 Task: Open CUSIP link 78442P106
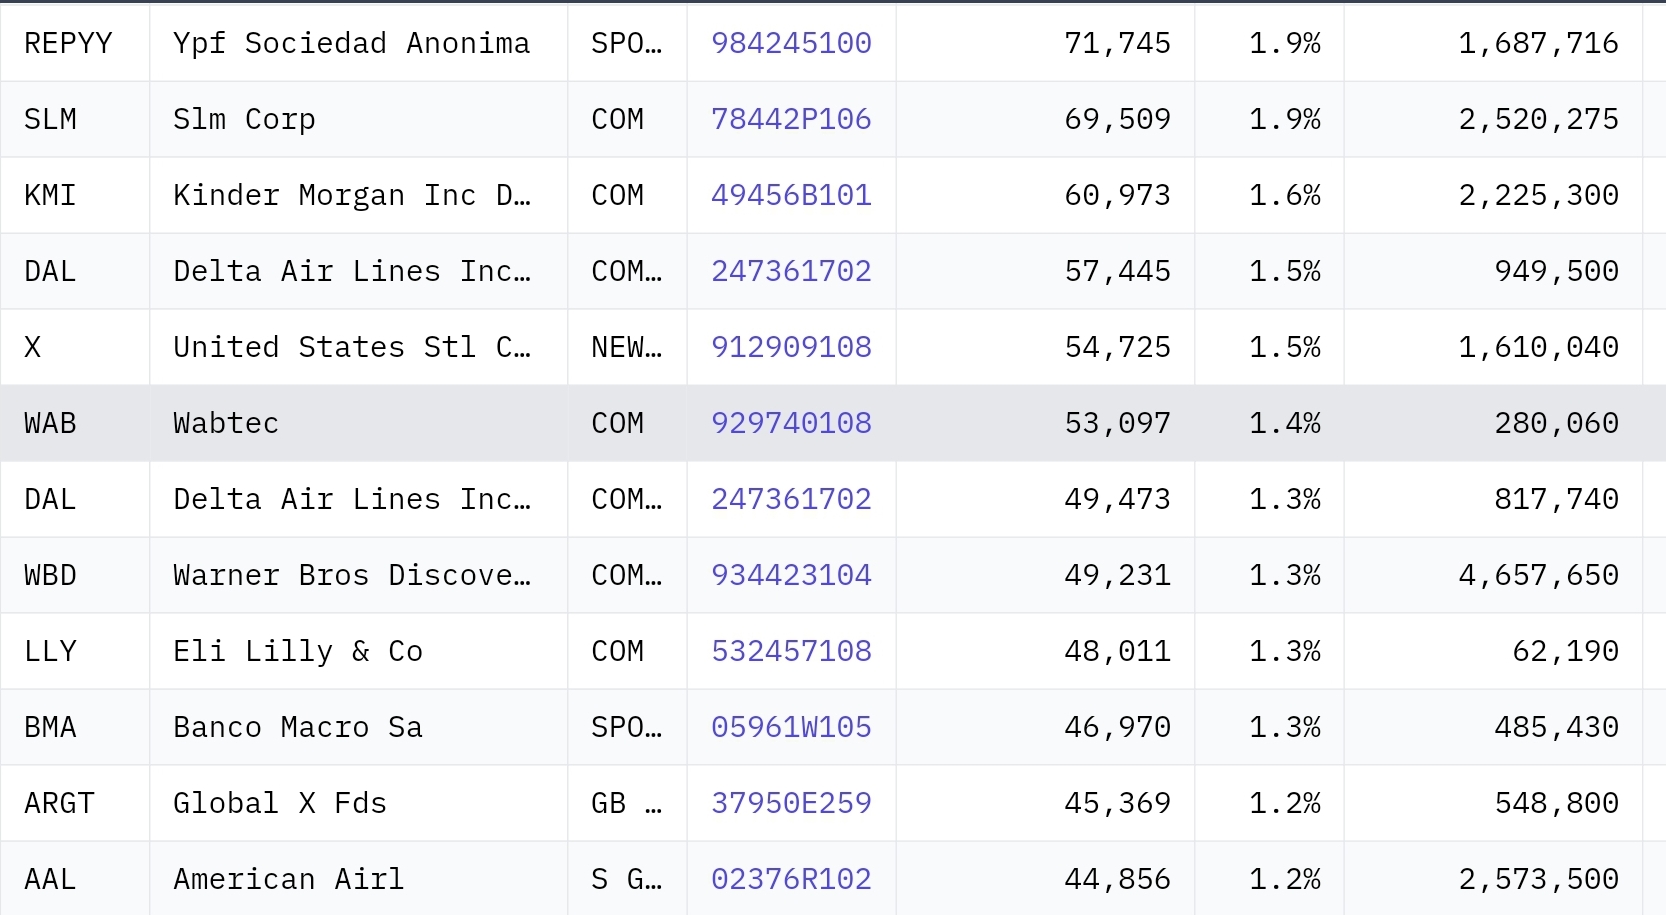tap(791, 119)
